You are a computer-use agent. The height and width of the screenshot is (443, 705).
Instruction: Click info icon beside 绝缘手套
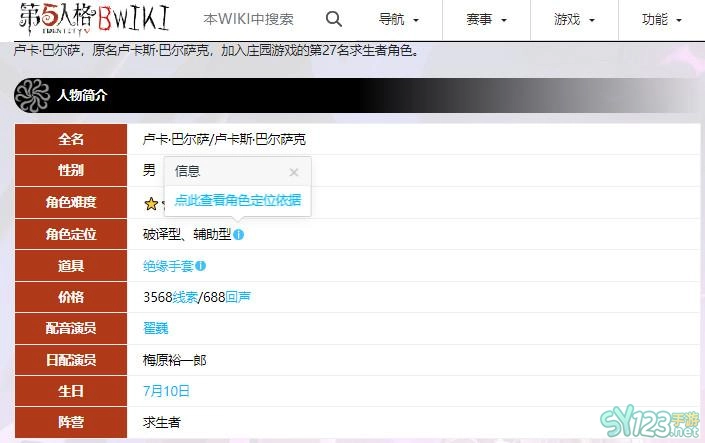pos(201,266)
